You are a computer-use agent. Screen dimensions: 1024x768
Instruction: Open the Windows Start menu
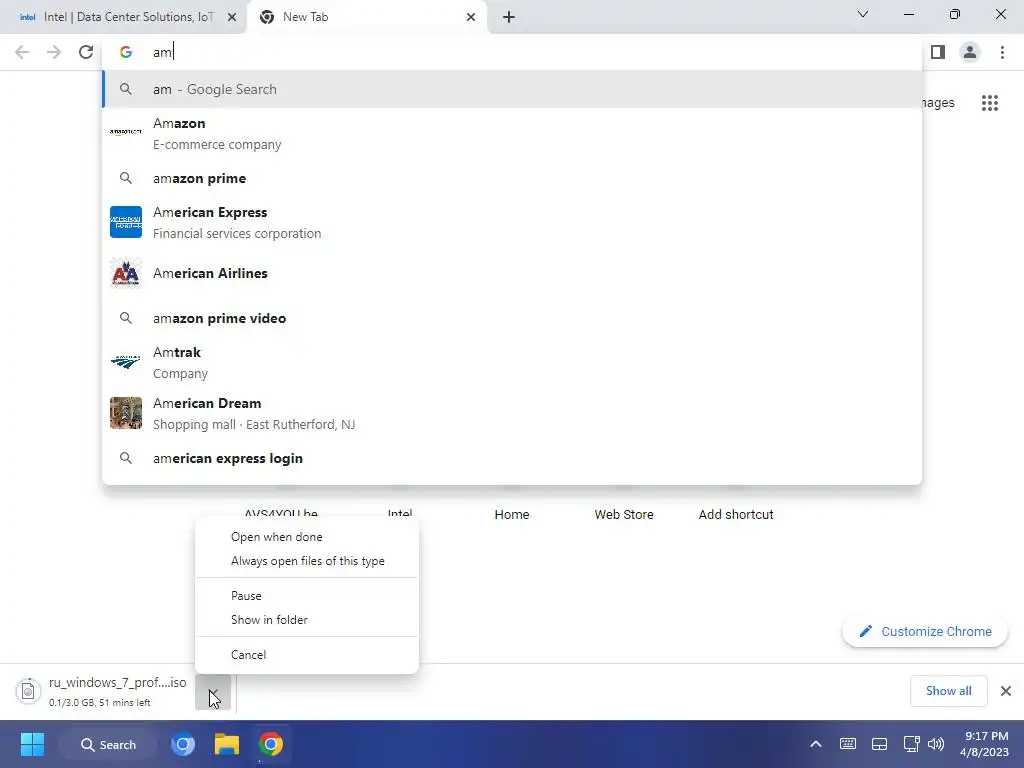[32, 744]
